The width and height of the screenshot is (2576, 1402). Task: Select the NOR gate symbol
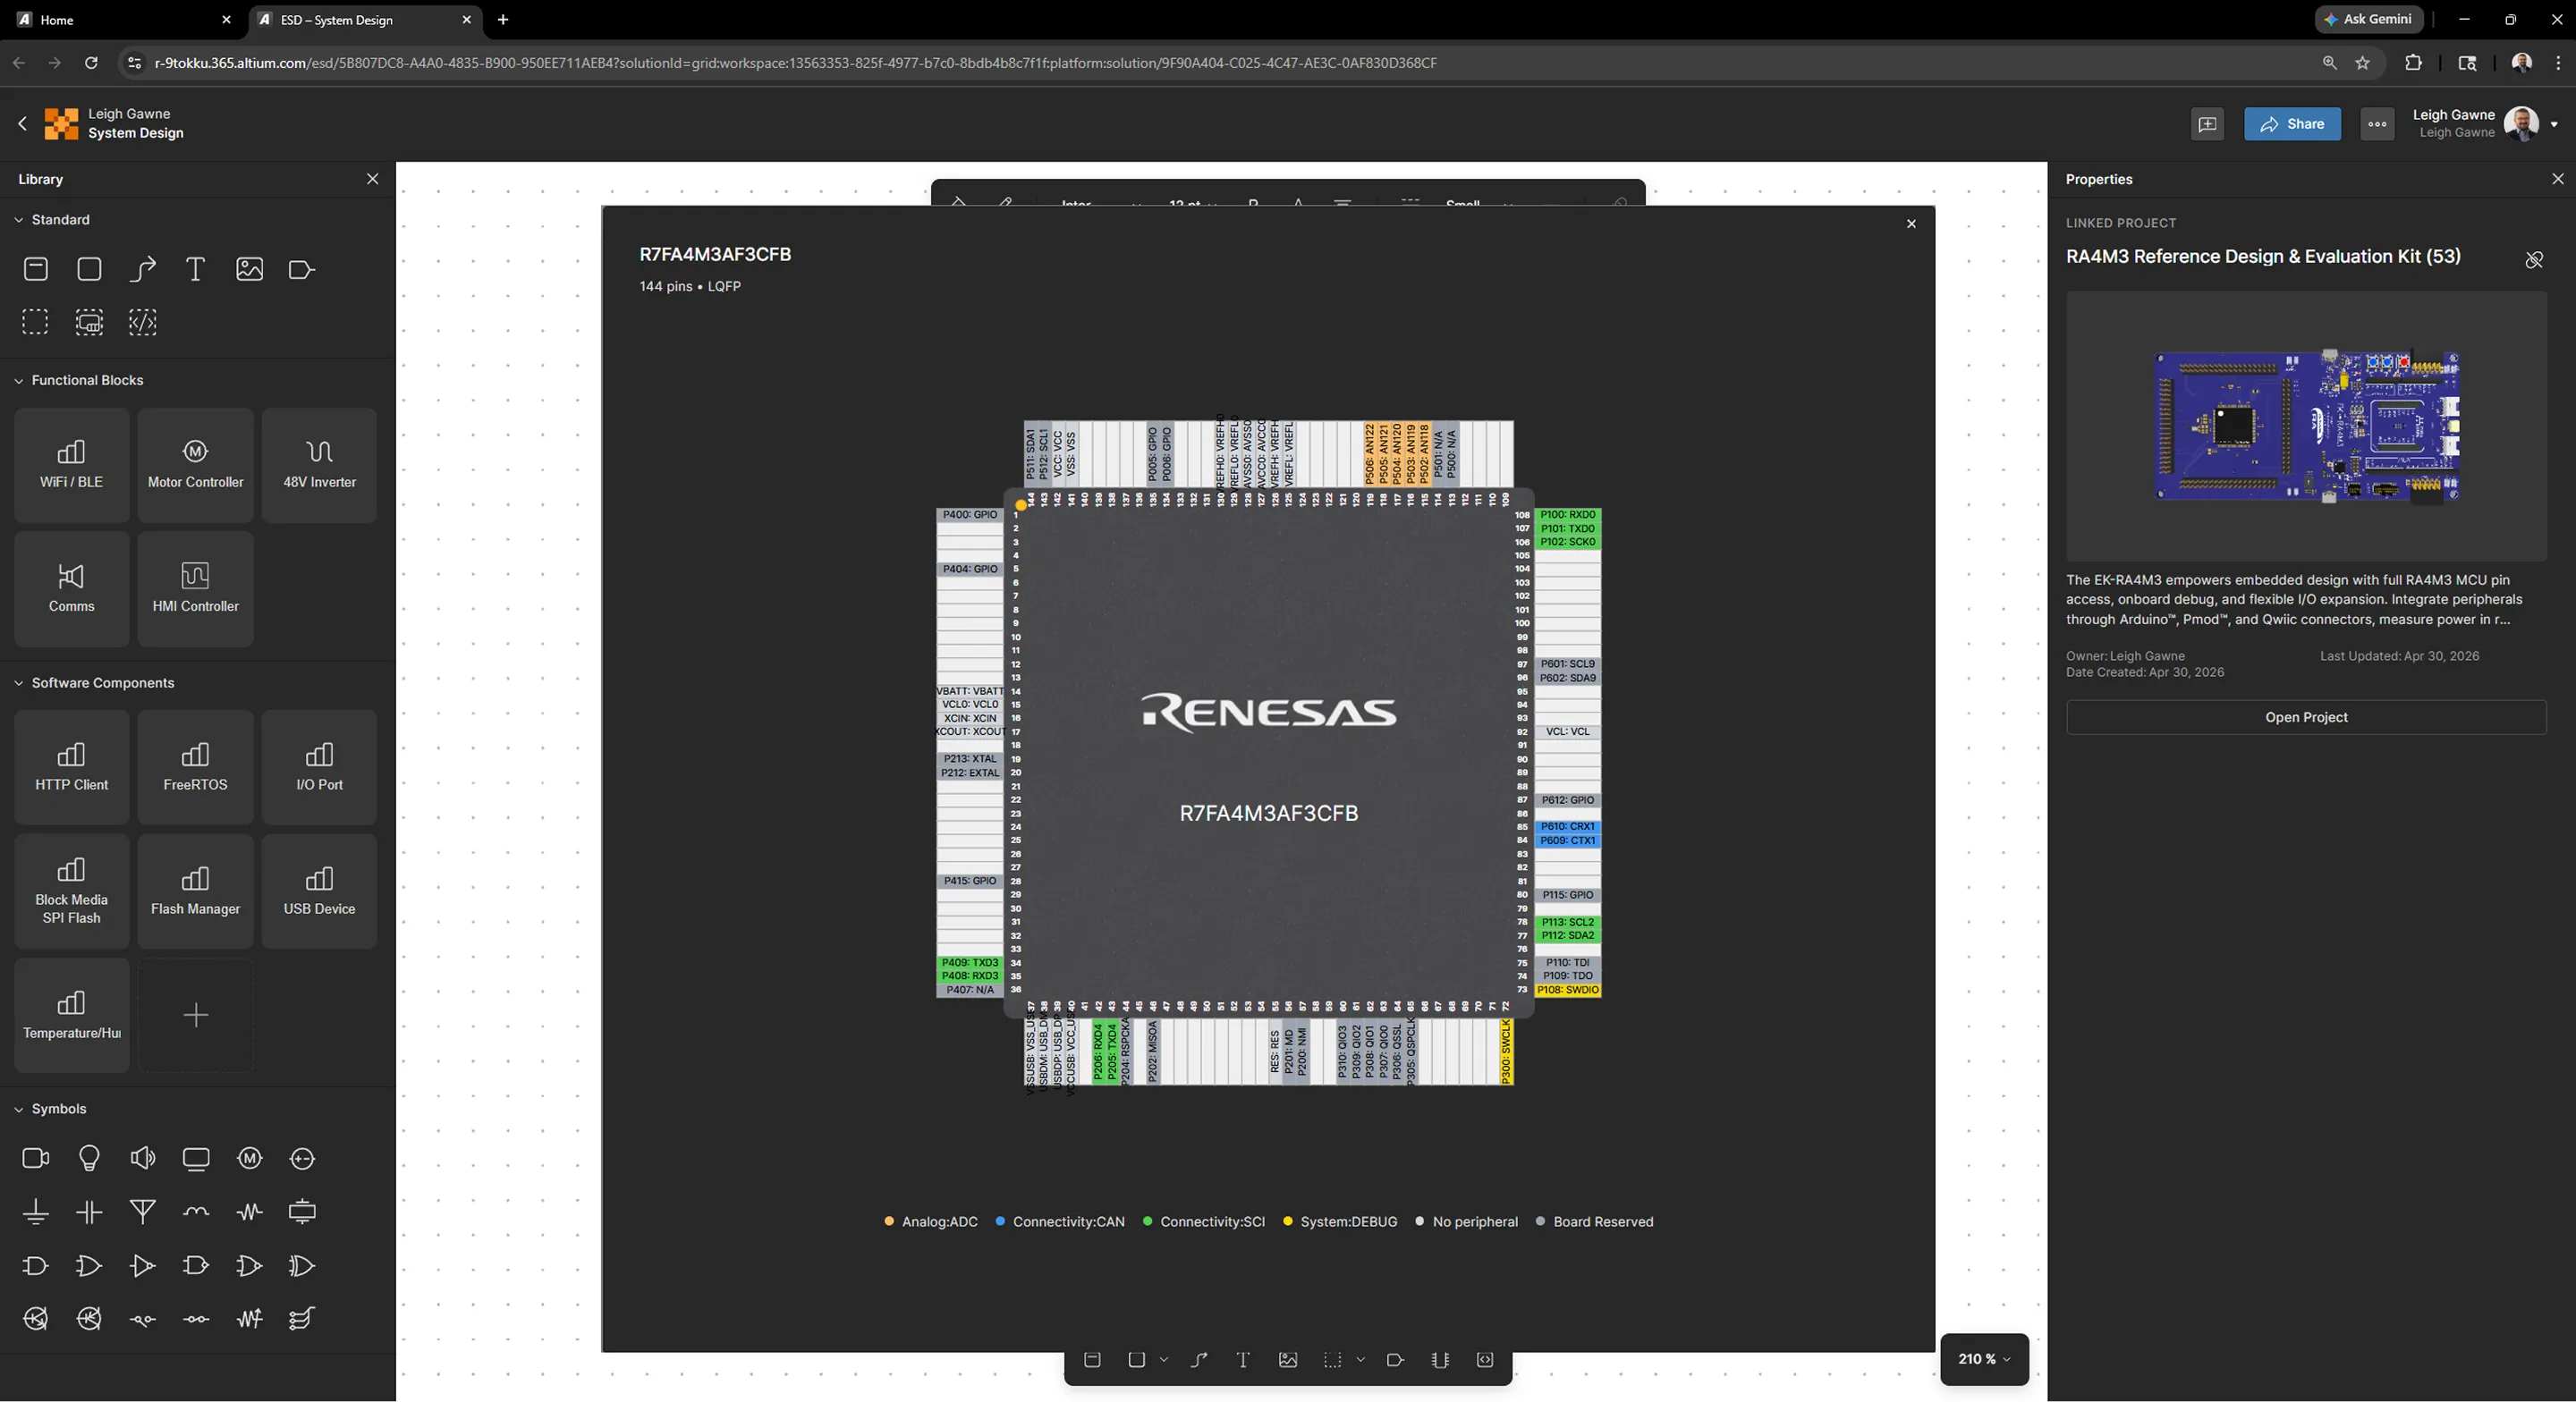pyautogui.click(x=249, y=1266)
